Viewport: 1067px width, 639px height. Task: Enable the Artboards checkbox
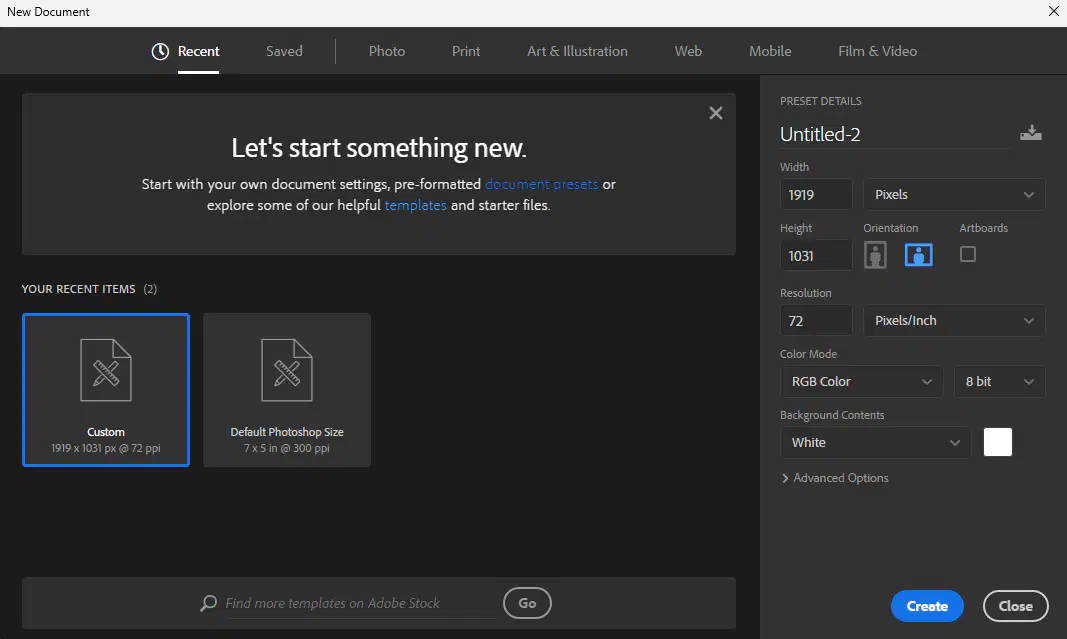(x=968, y=255)
